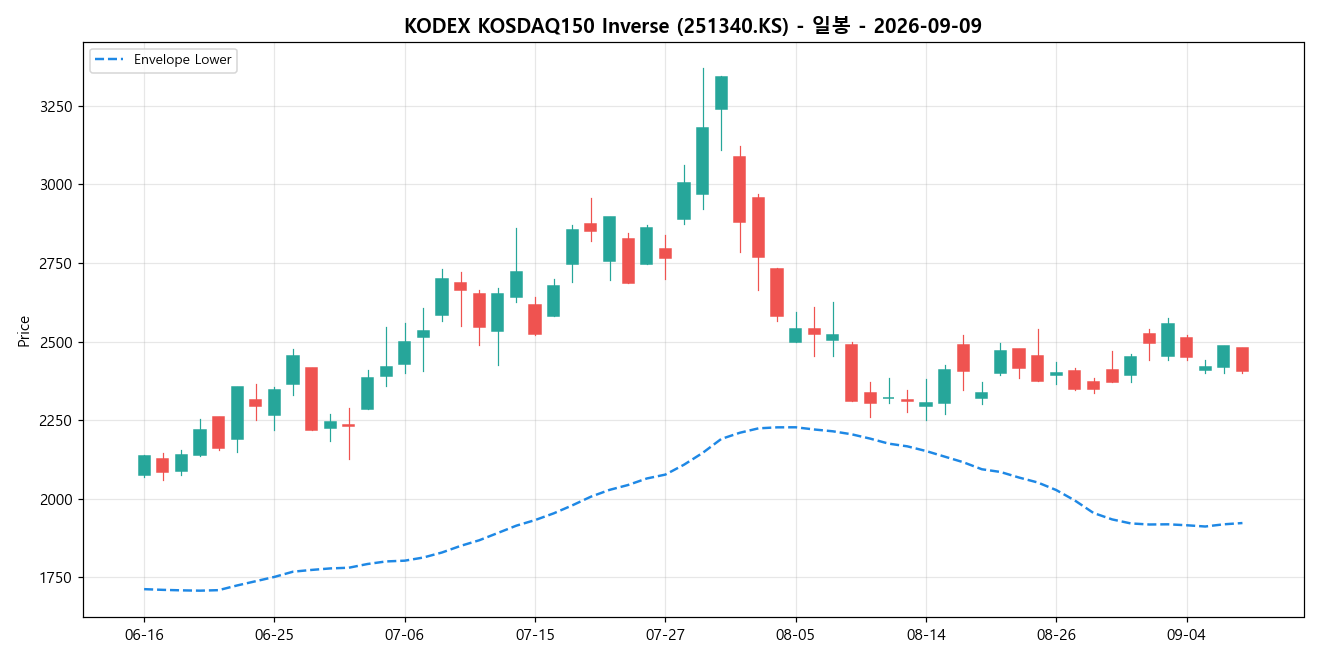This screenshot has width=1320, height=660.
Task: Click the 07-06 x-axis date label
Action: pos(405,635)
